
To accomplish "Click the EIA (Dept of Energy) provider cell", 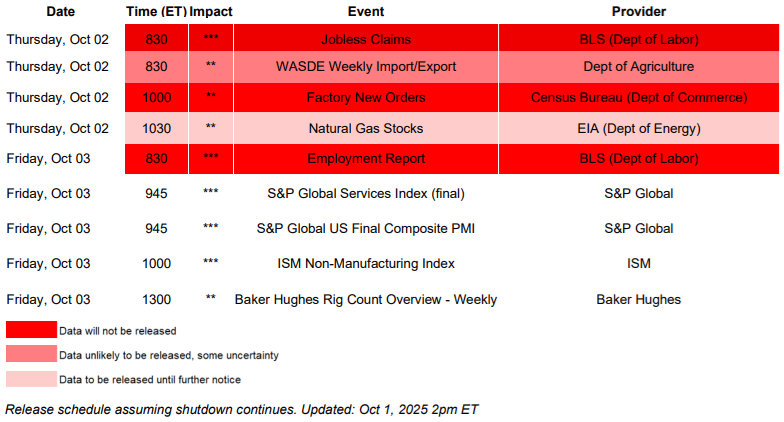I will tap(639, 128).
